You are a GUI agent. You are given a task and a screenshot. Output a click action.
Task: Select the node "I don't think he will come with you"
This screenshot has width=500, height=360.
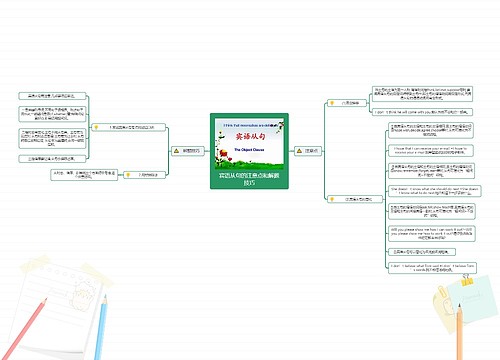point(422,112)
